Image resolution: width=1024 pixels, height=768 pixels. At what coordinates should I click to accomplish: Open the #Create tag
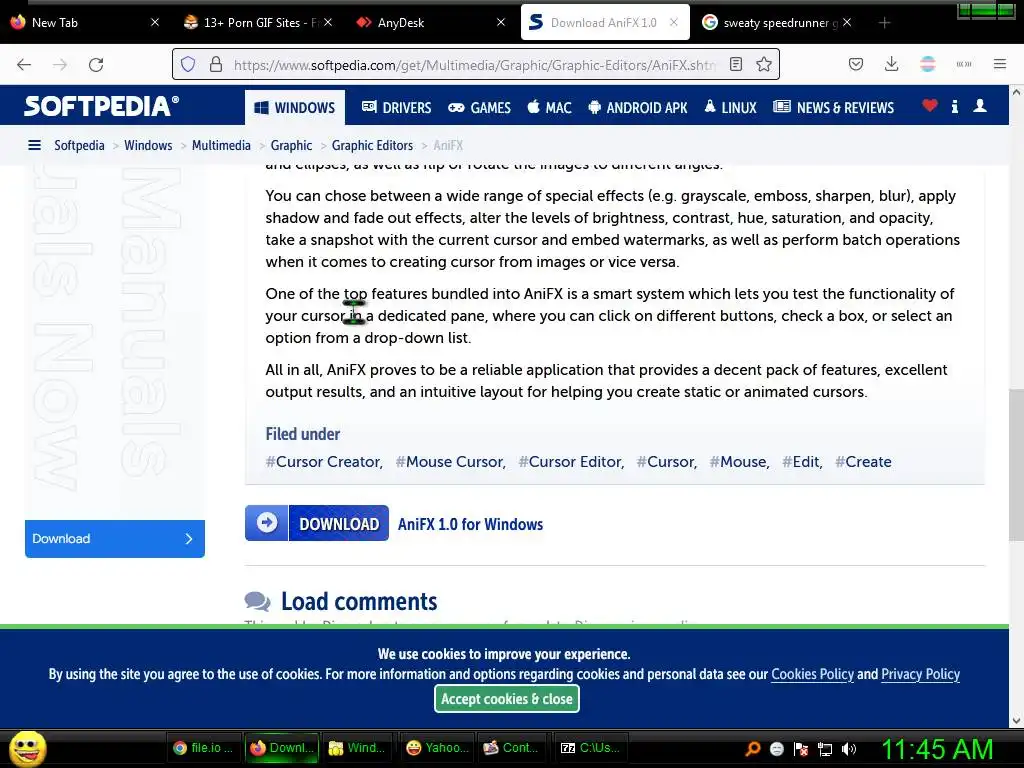coord(863,462)
